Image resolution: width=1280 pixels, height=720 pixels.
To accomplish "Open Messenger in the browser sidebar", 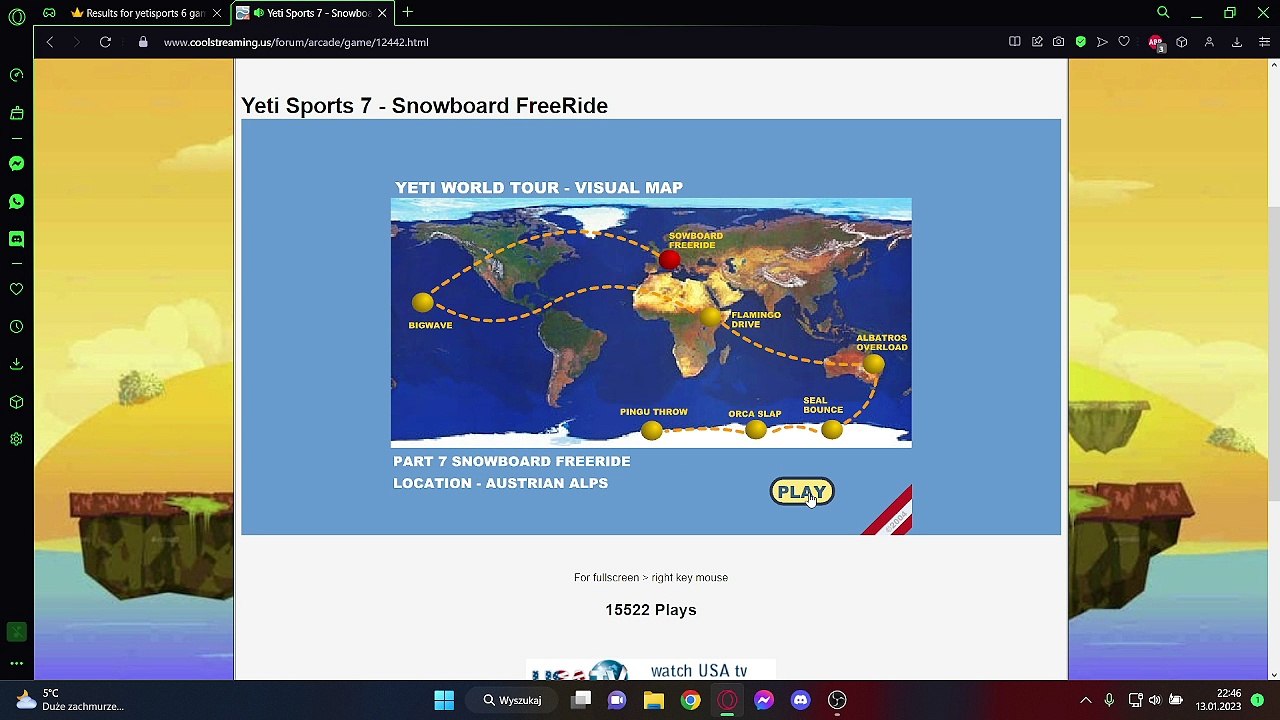I will (16, 163).
